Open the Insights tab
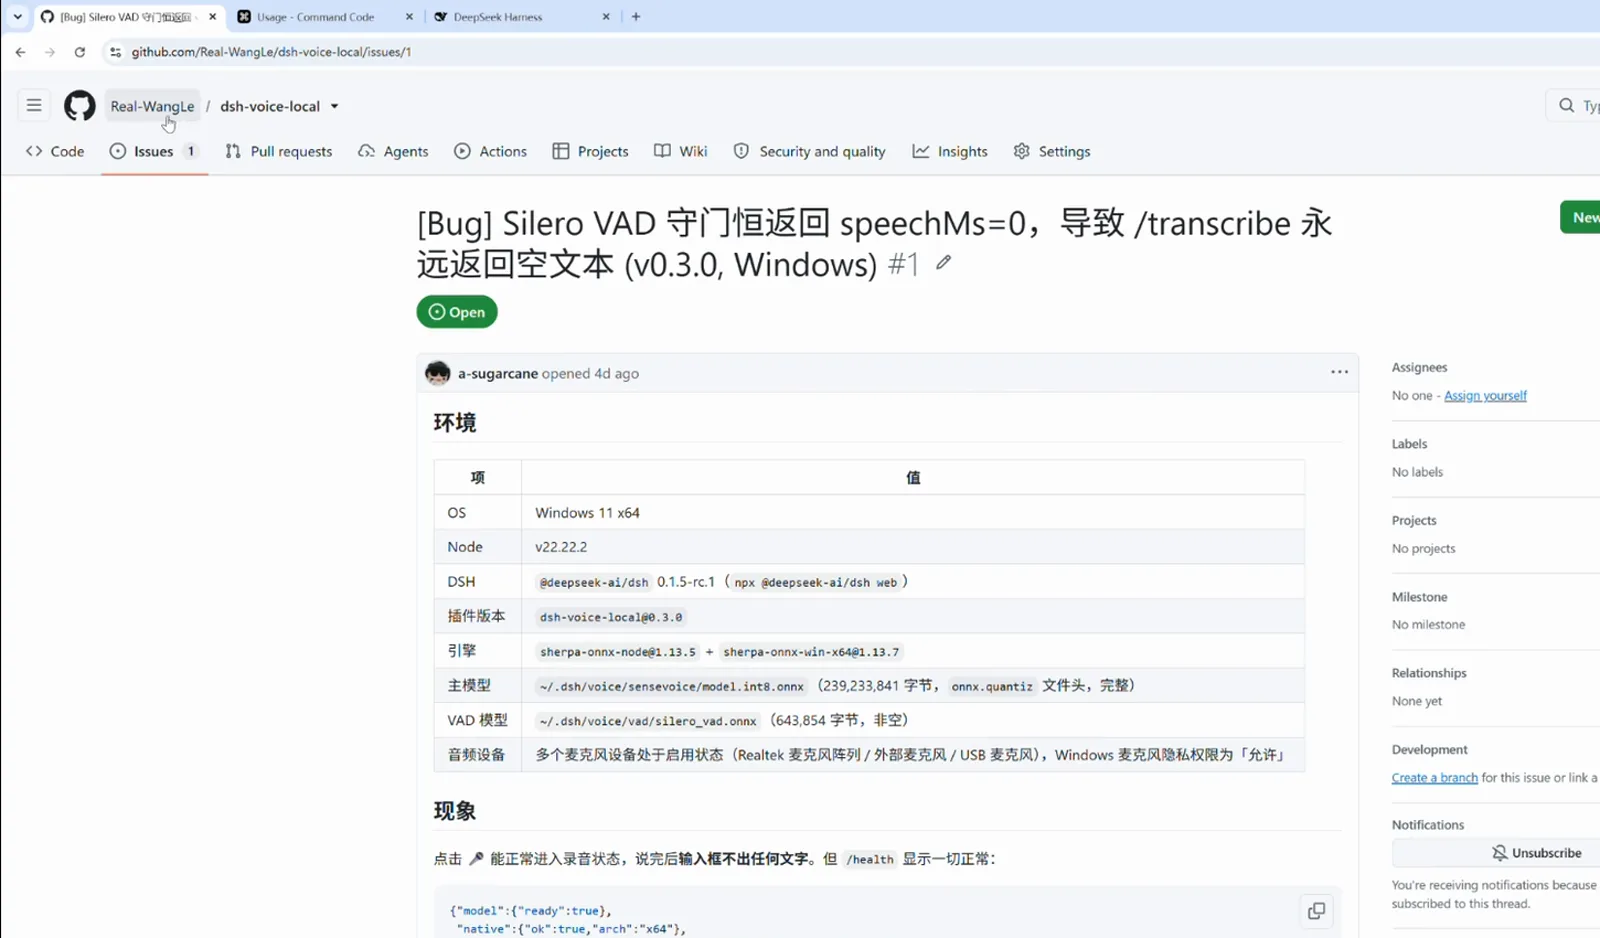The image size is (1600, 938). pyautogui.click(x=950, y=151)
